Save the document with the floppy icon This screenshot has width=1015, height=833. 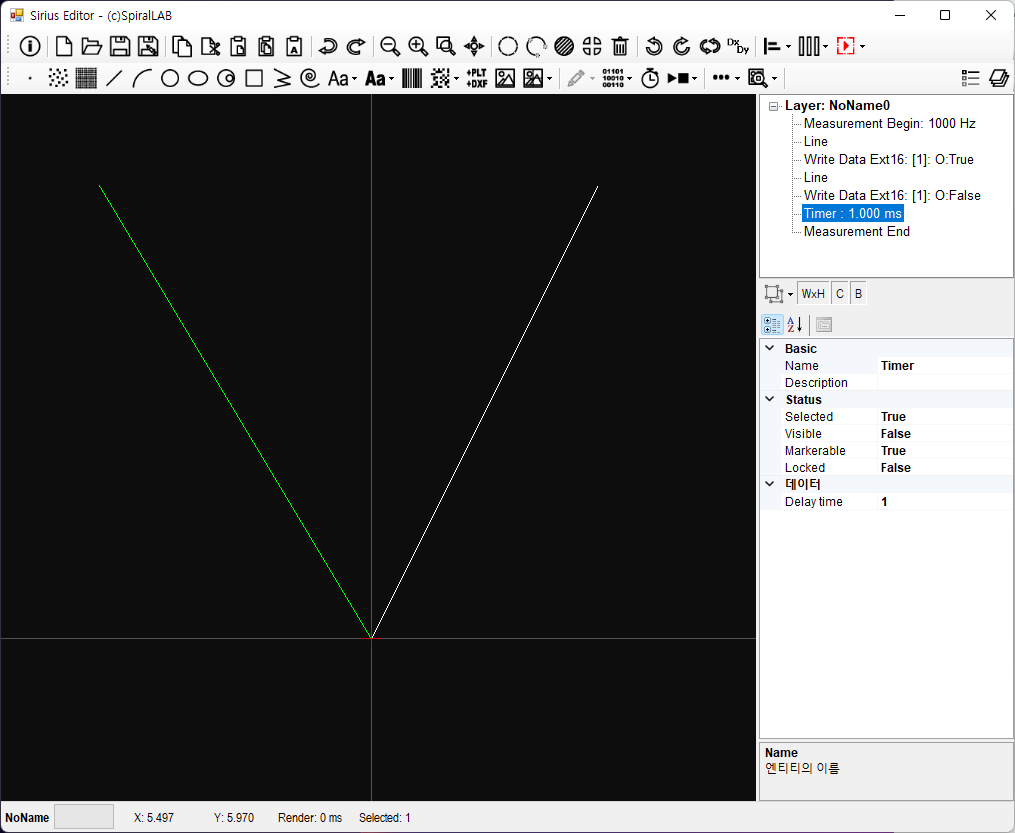click(120, 46)
